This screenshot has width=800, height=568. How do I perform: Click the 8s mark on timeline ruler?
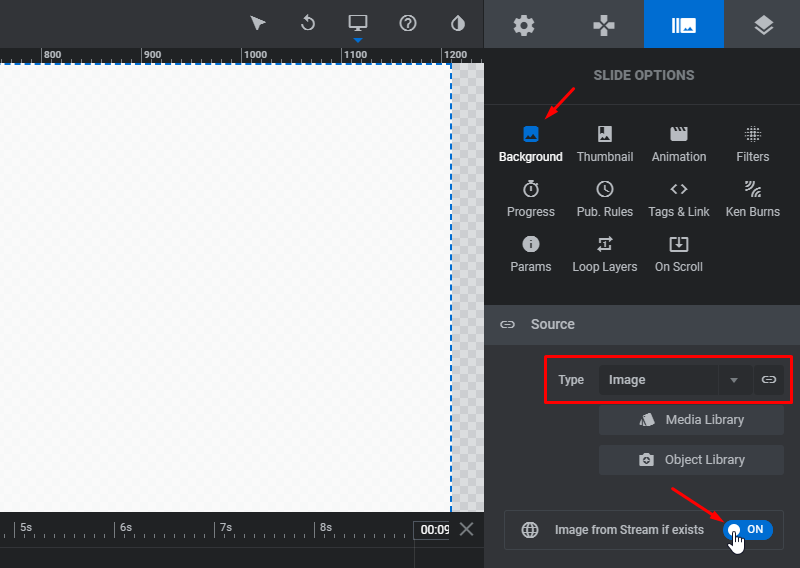[326, 528]
